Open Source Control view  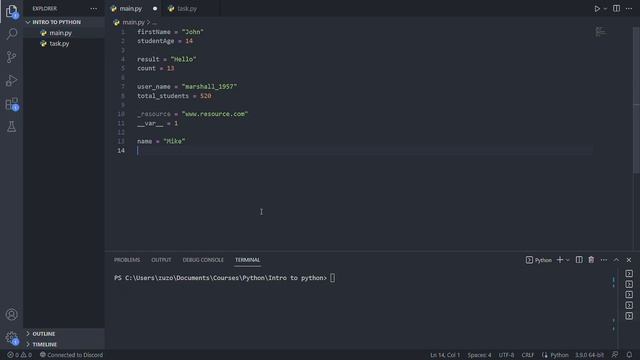[11, 57]
